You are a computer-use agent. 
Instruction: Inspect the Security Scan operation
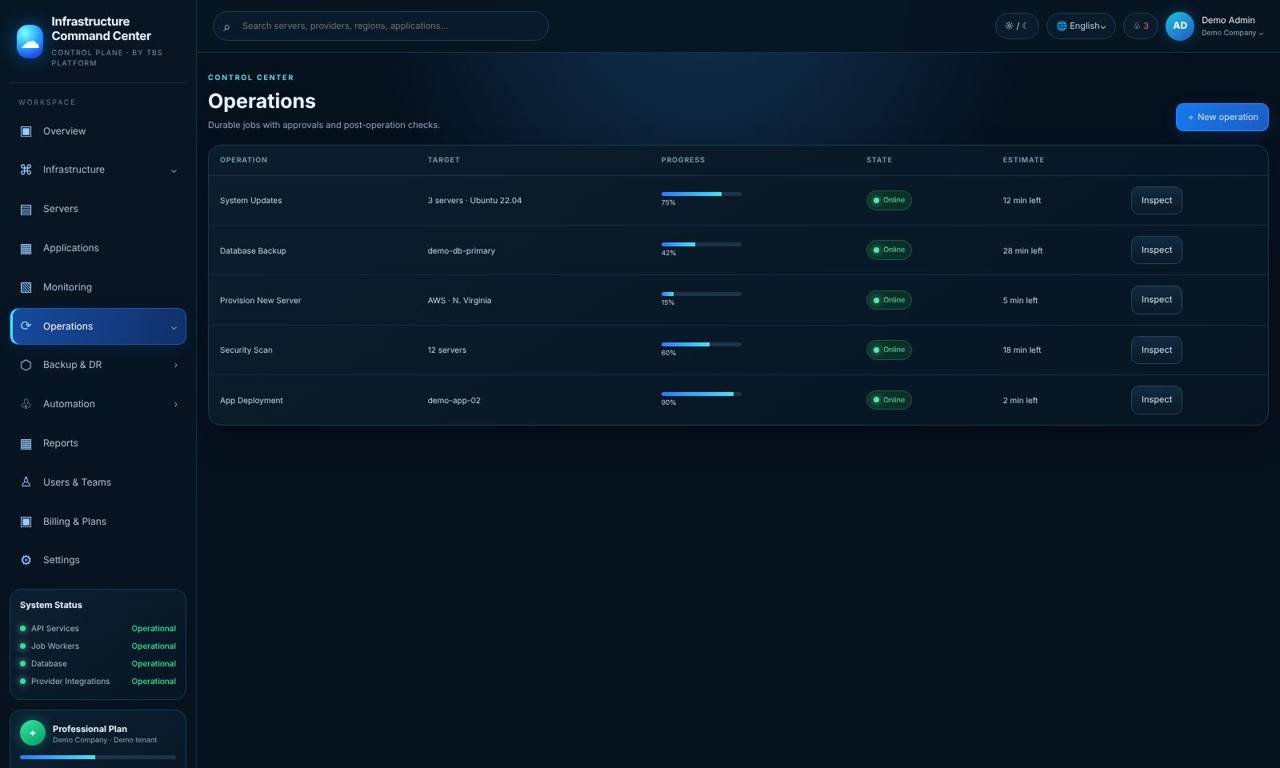click(1156, 350)
